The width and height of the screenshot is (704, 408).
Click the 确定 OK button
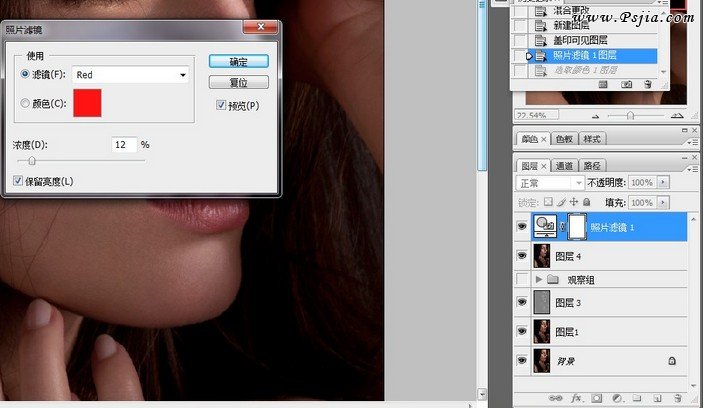point(238,61)
